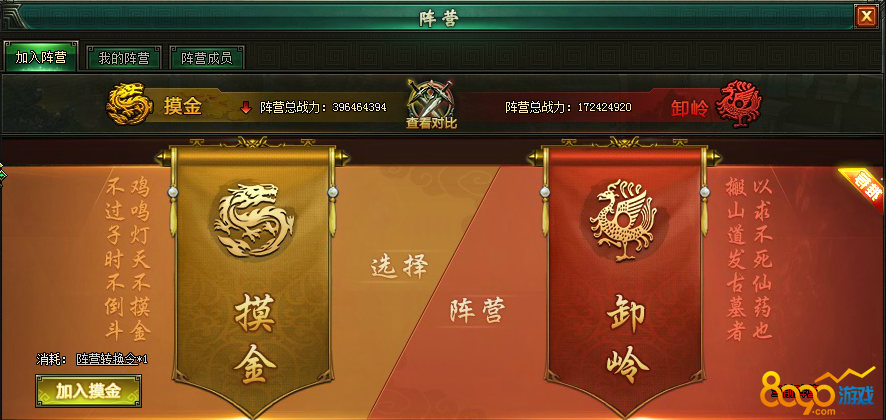Screen dimensions: 886x420
Task: Choose the 摸金 calligraphy on the gold banner
Action: (x=254, y=339)
